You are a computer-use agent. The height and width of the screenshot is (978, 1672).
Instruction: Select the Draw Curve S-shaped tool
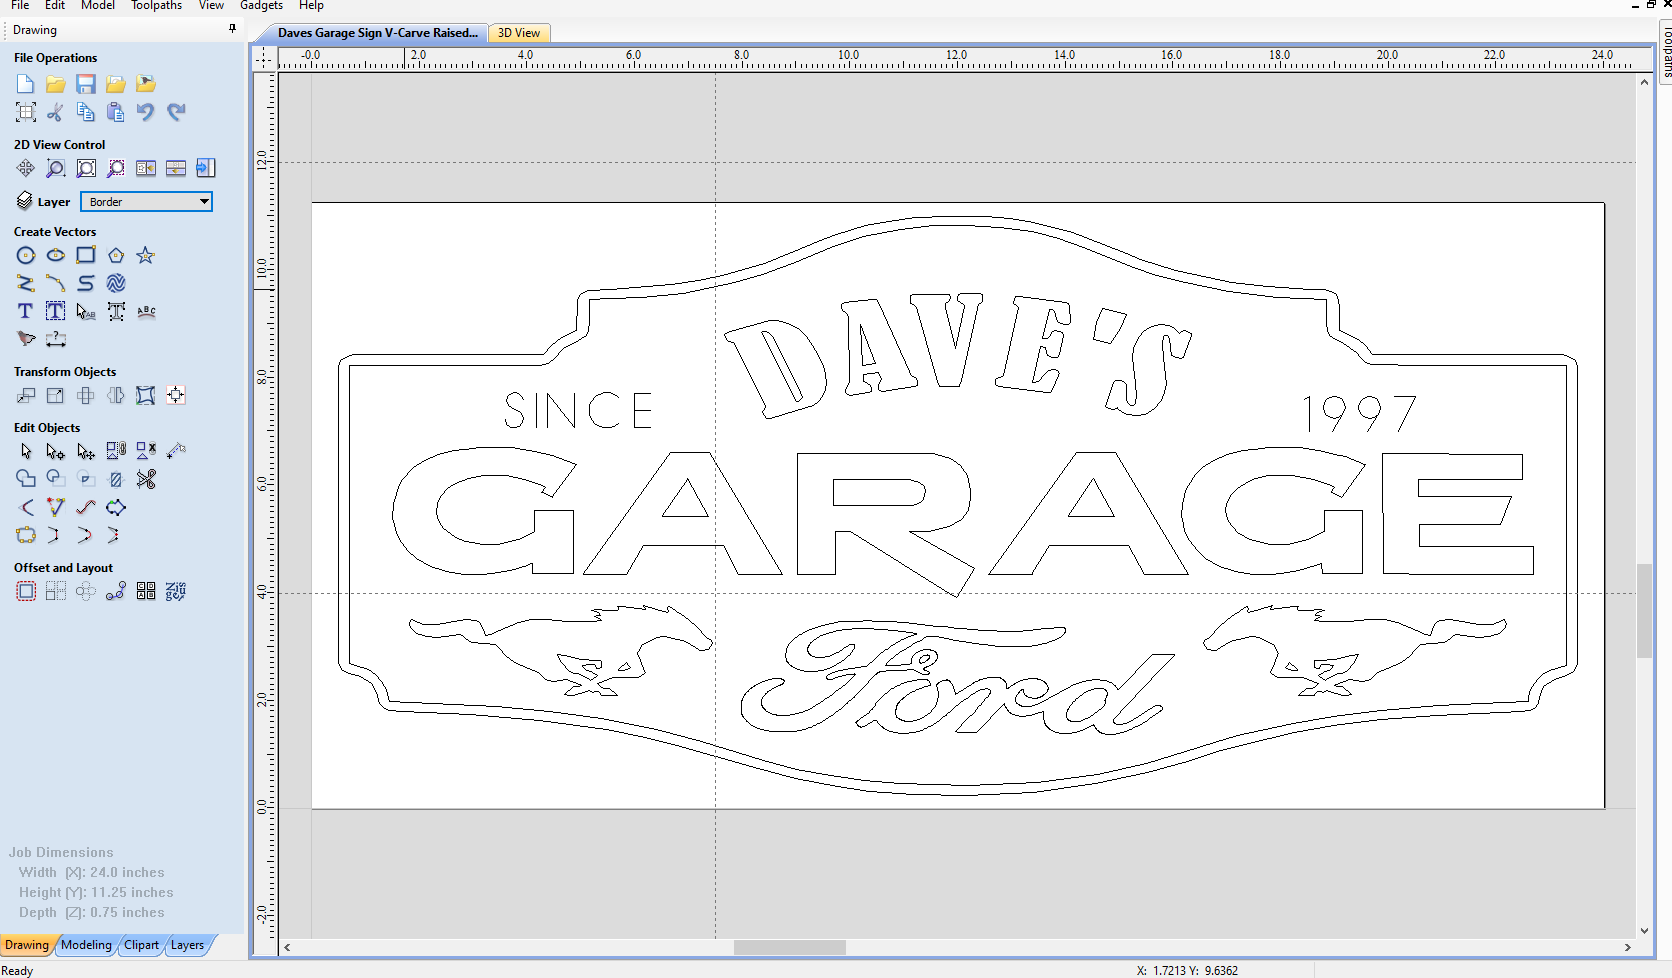[x=86, y=284]
